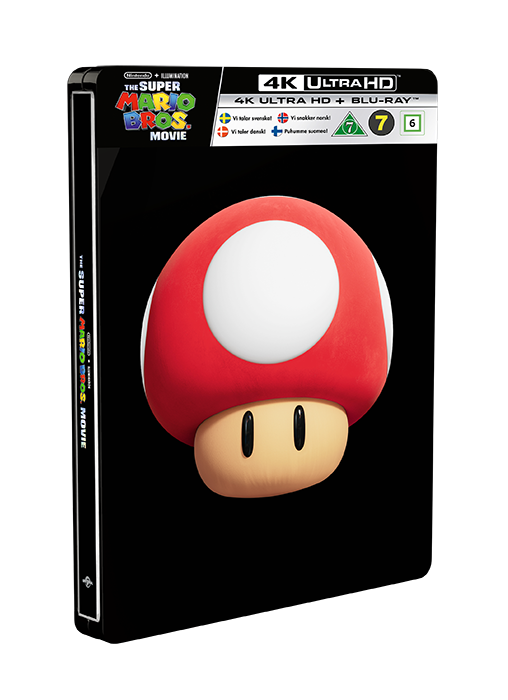The height and width of the screenshot is (700, 508).
Task: Click the 'Vi talar svenska!' text
Action: pyautogui.click(x=252, y=118)
